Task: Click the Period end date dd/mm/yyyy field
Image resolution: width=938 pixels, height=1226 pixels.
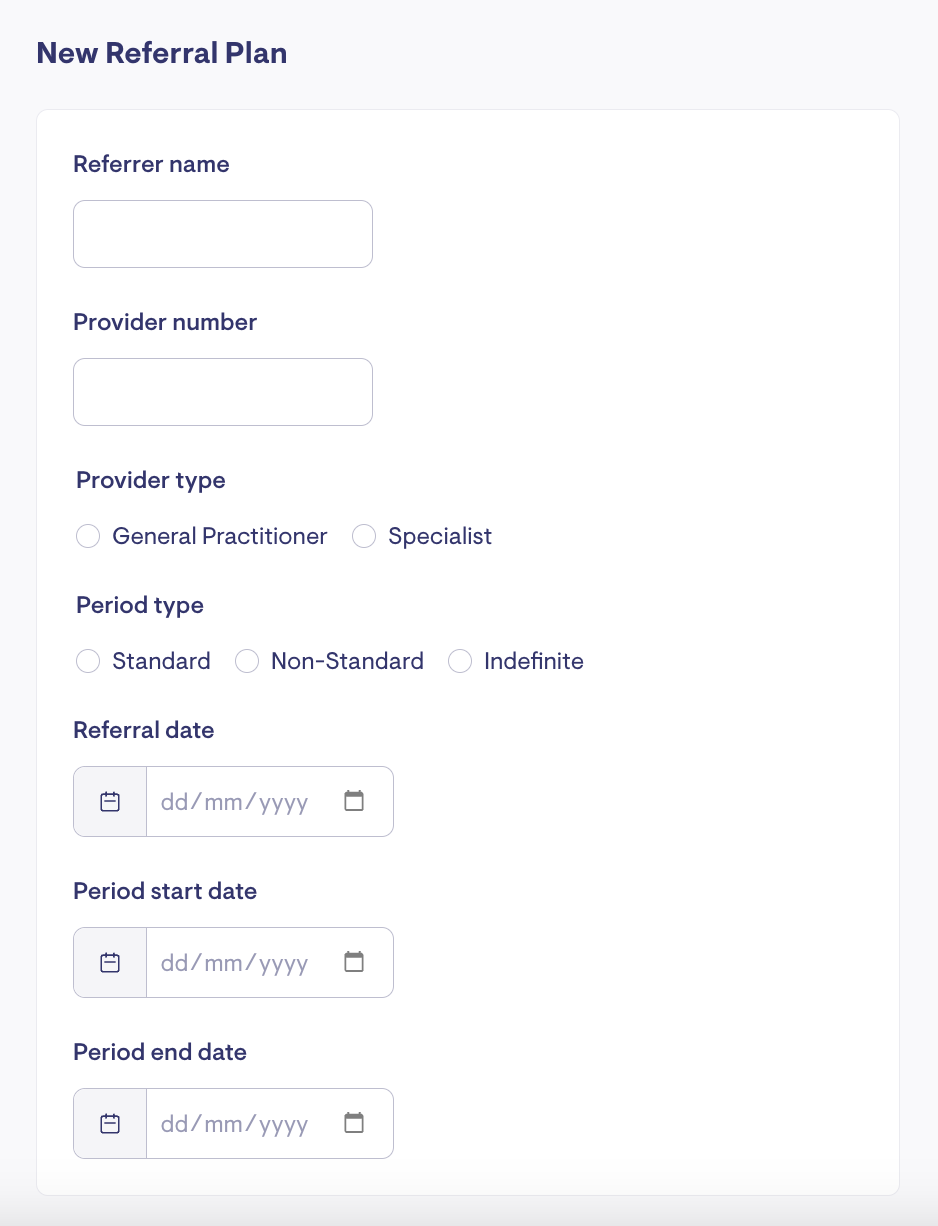Action: coord(235,1124)
